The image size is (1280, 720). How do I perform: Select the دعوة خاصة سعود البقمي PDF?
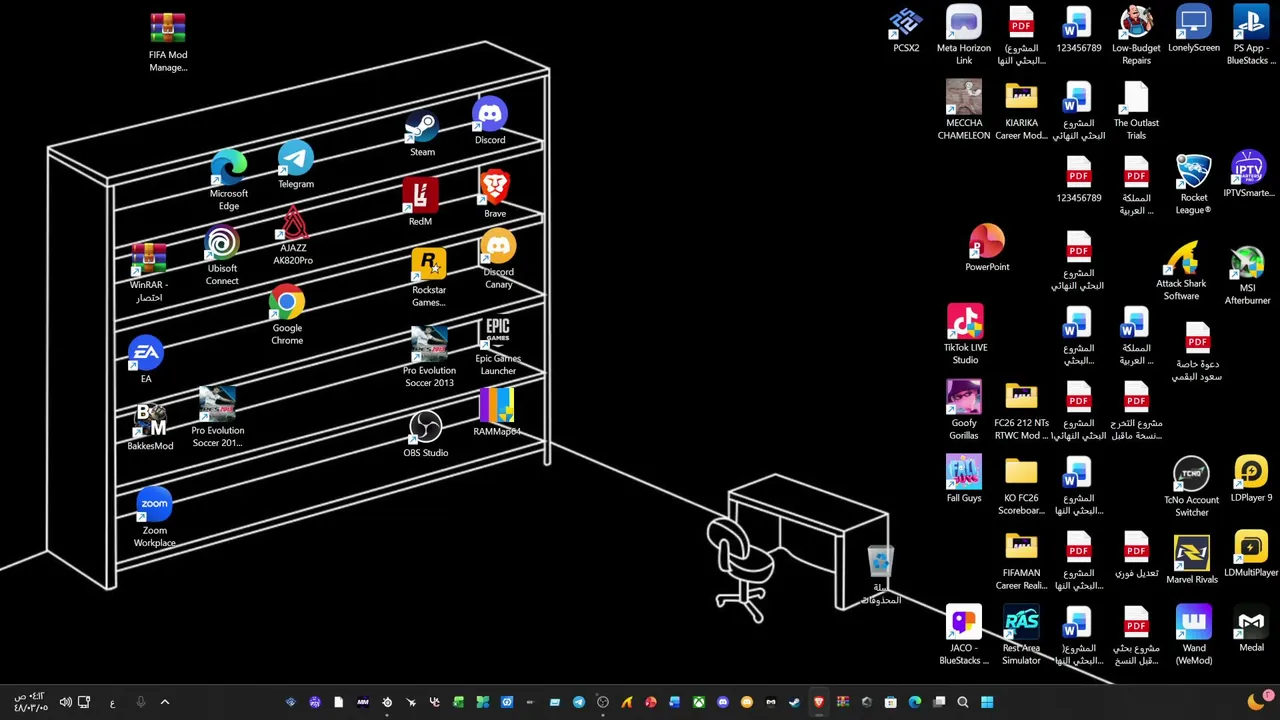1197,353
